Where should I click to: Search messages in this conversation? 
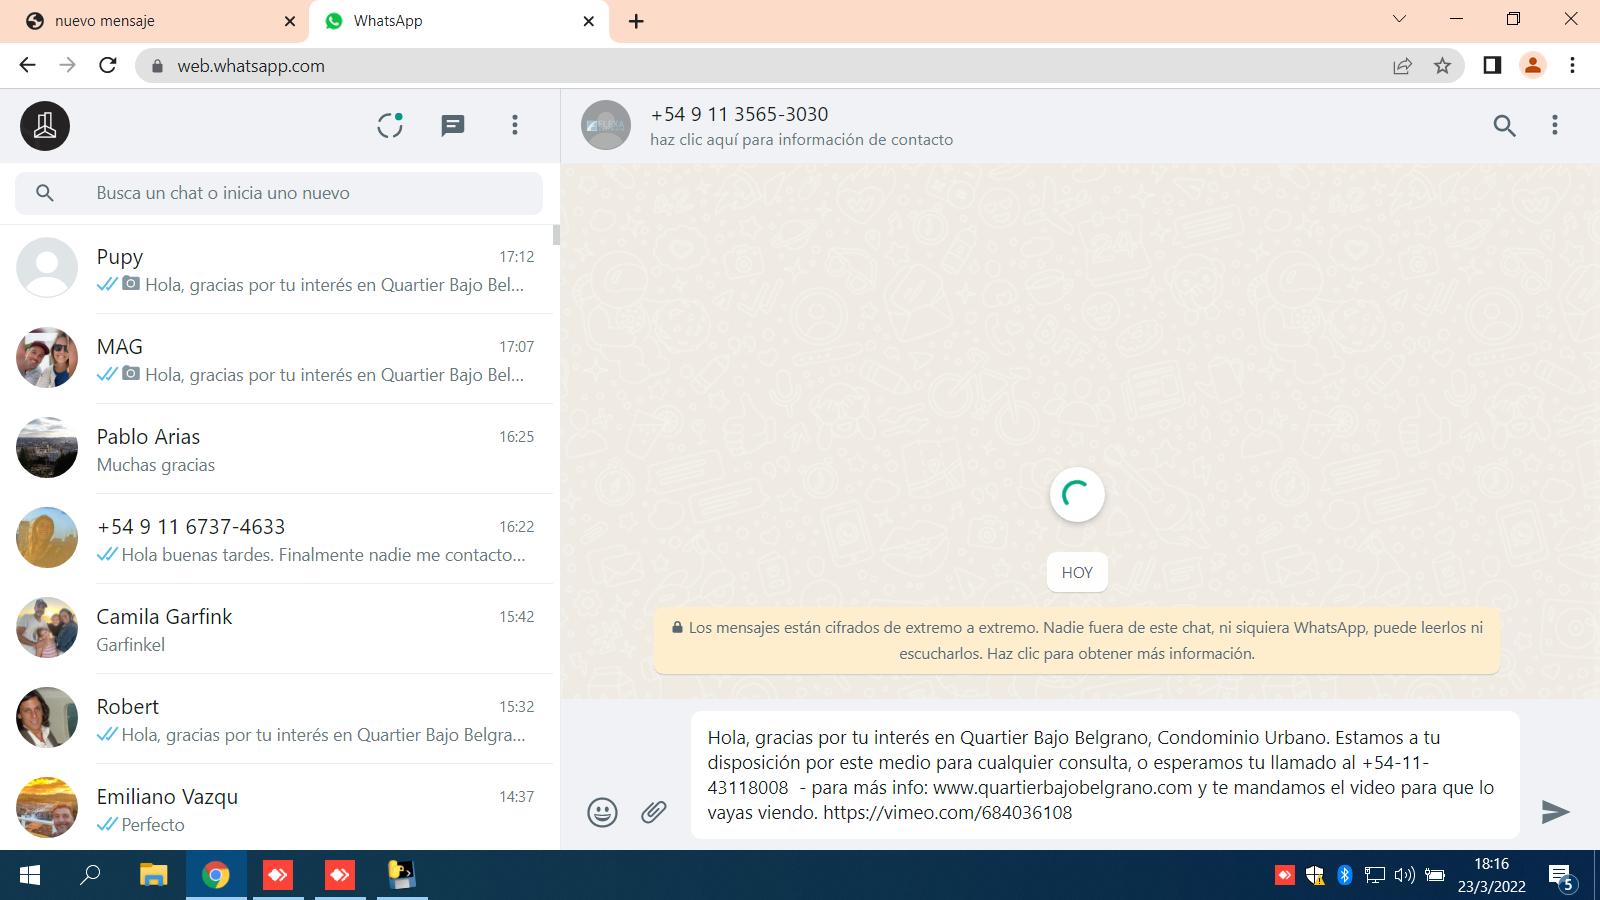(x=1504, y=126)
